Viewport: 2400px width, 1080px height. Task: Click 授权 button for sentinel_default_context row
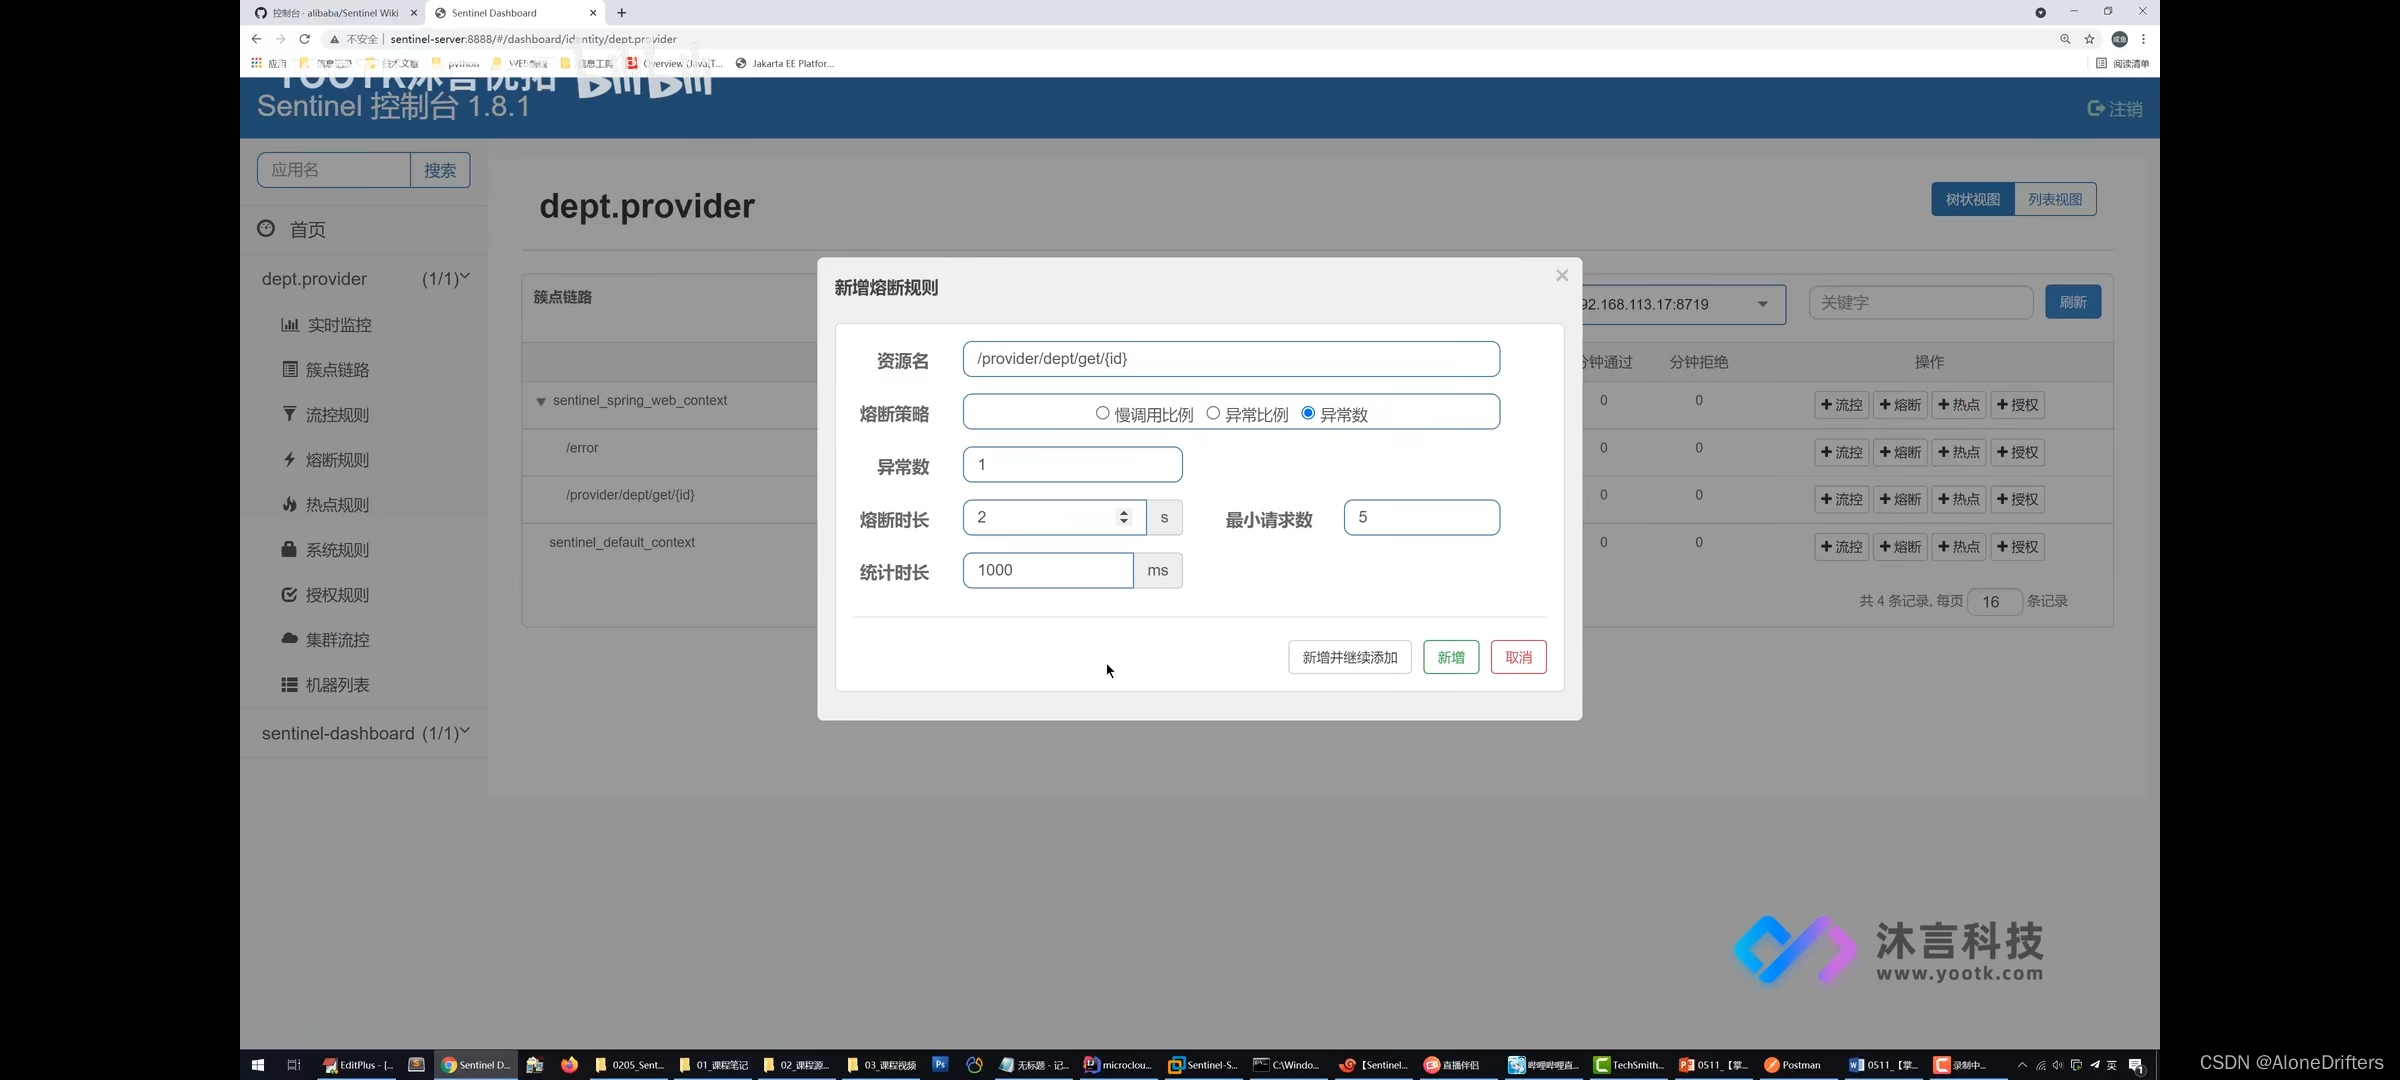2018,547
